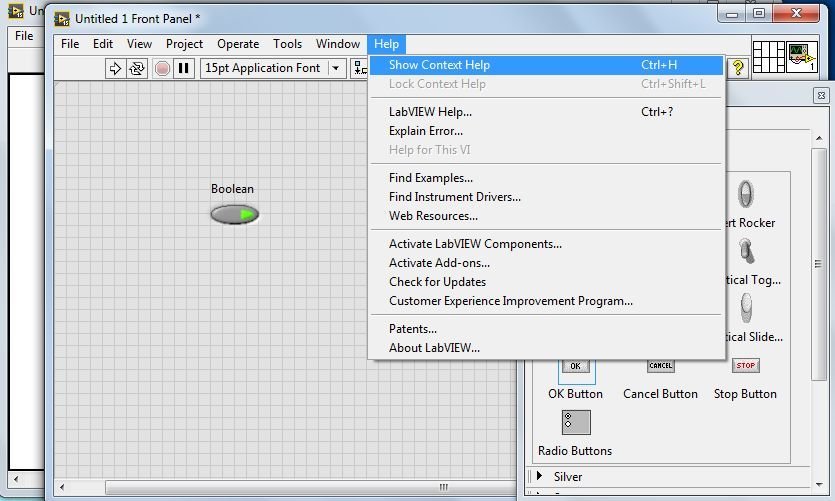This screenshot has height=501, width=835.
Task: Open the Project menu
Action: [184, 44]
